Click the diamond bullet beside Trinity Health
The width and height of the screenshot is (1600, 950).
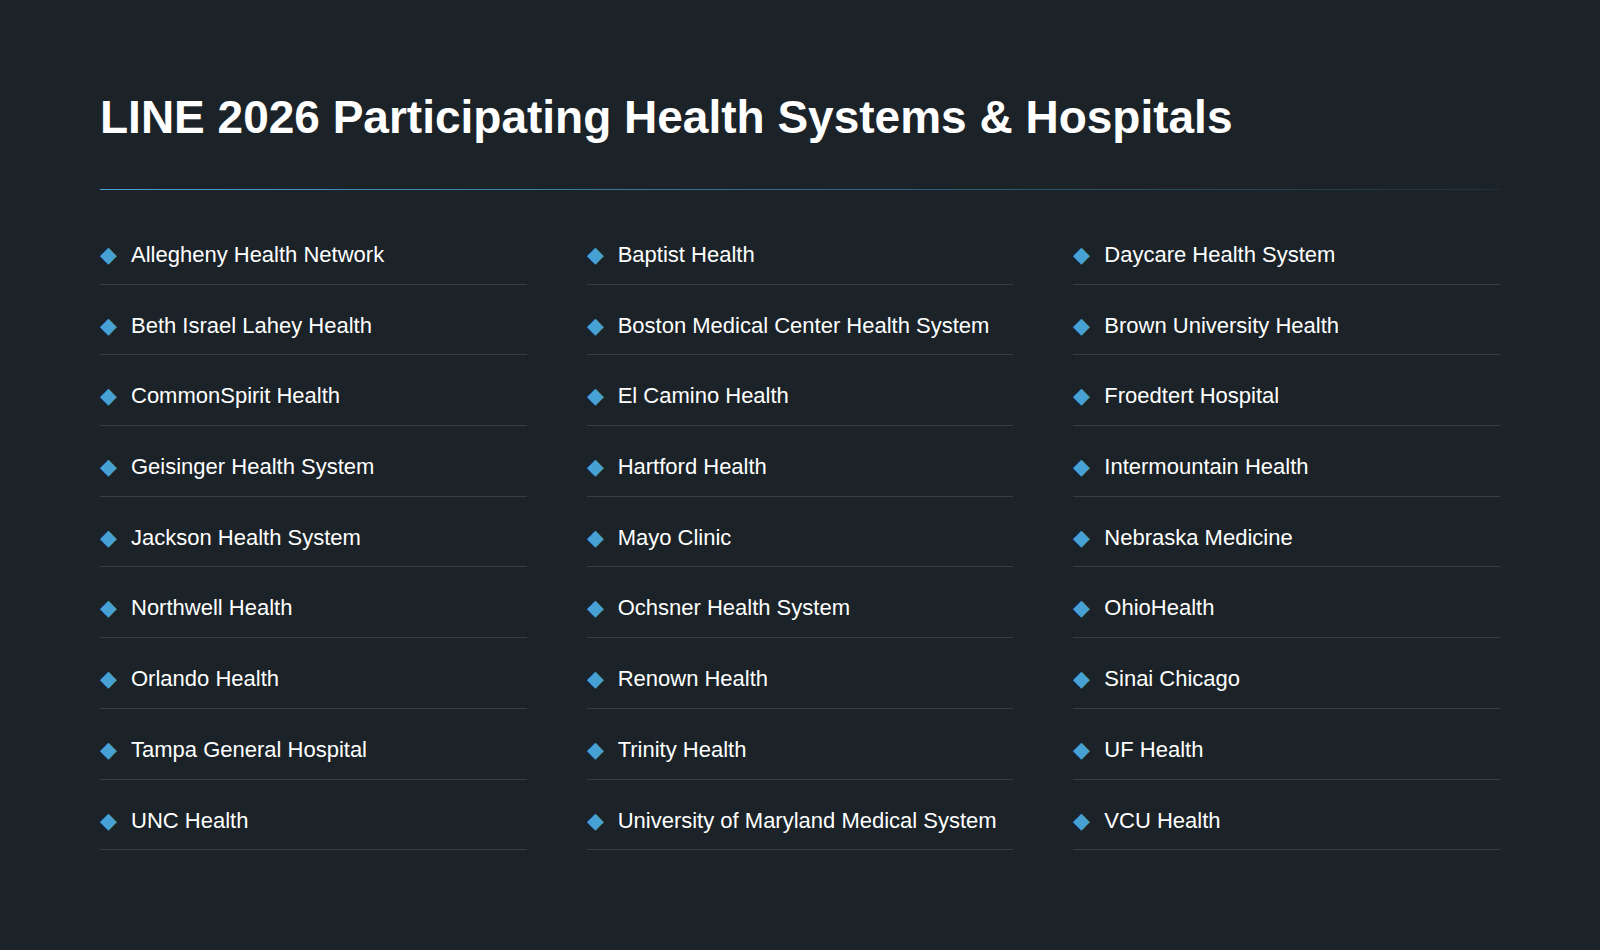pos(595,751)
